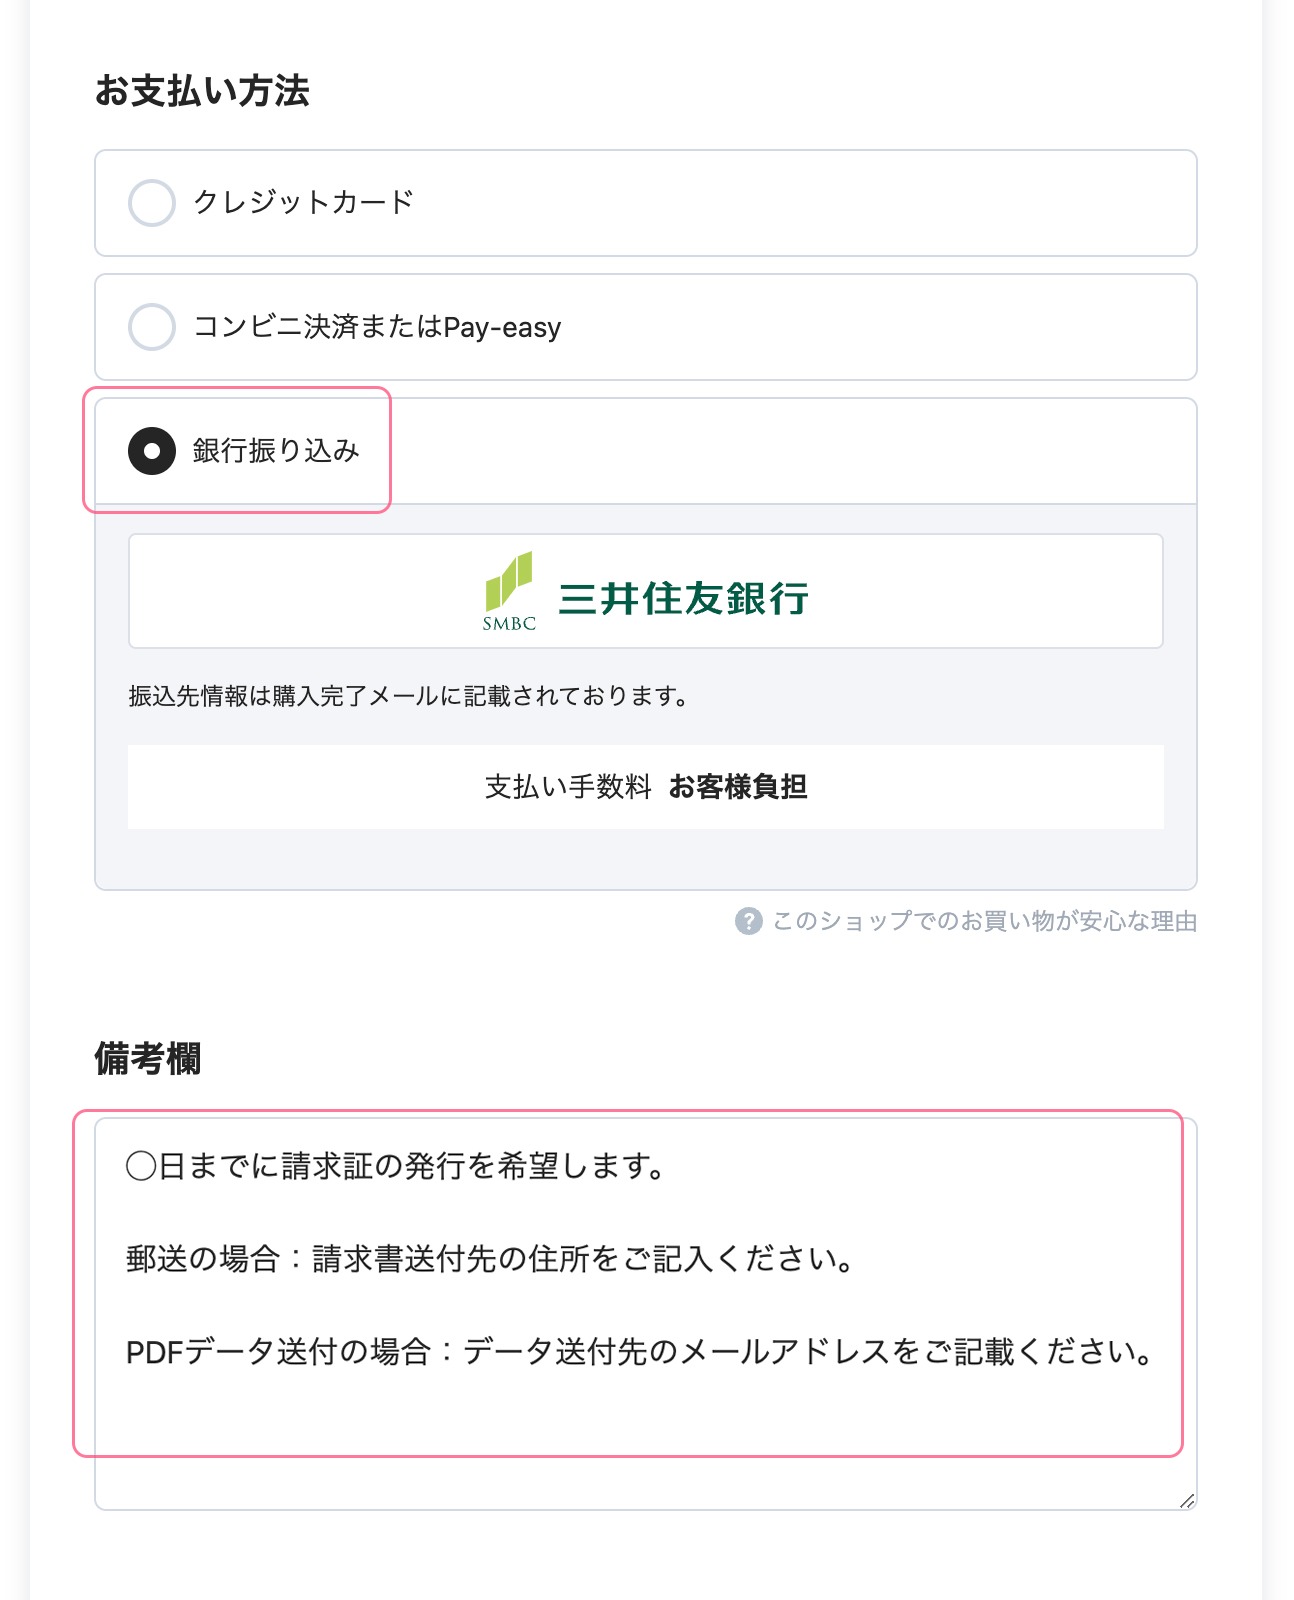Select the 銀行振り込み radio button
The width and height of the screenshot is (1294, 1600).
coord(152,451)
